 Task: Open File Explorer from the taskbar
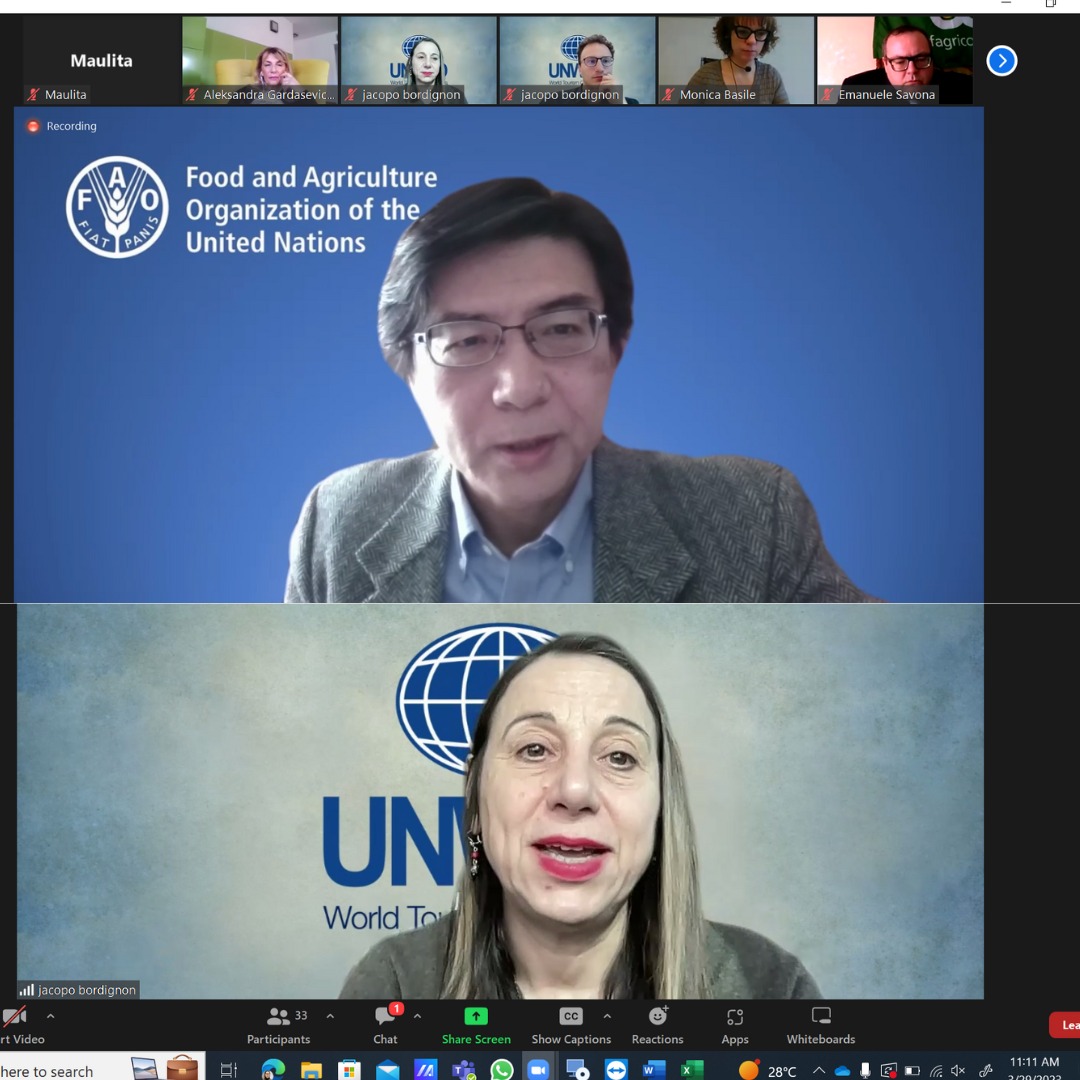[311, 1070]
